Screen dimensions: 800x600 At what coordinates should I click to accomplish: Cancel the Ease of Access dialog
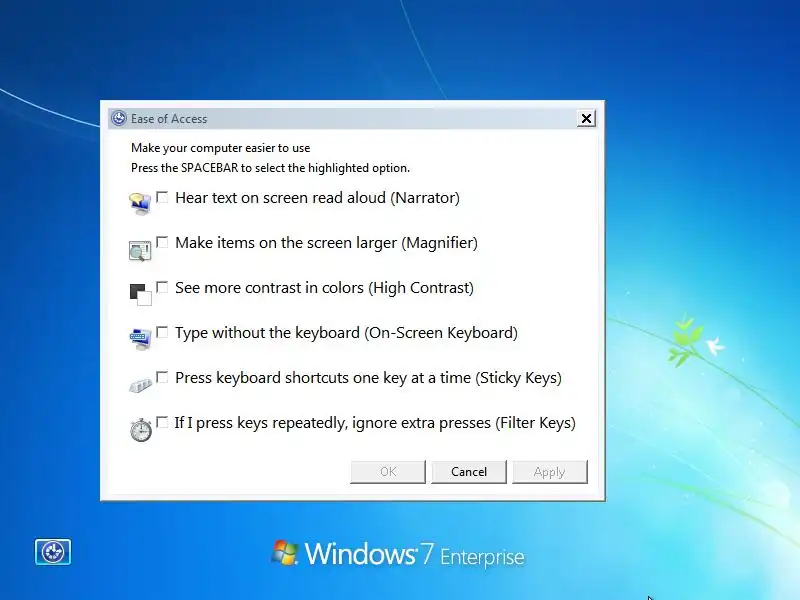coord(469,471)
